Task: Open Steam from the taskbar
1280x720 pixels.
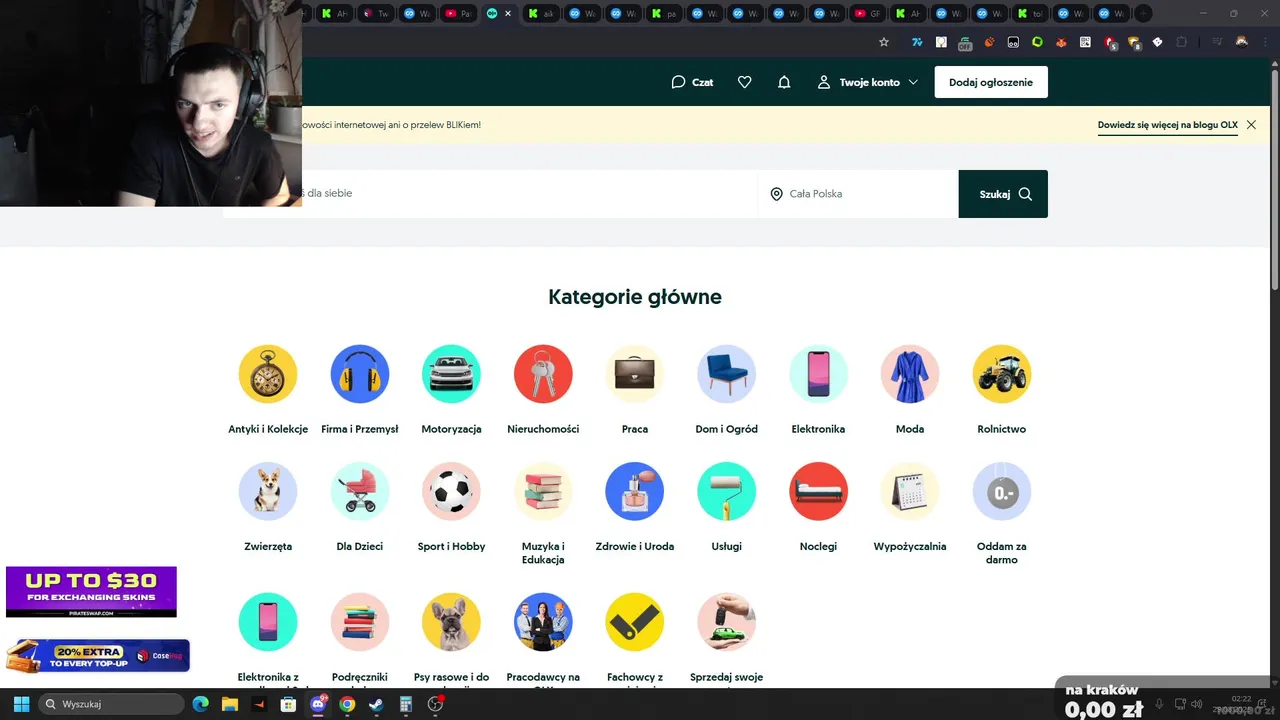Action: click(376, 704)
